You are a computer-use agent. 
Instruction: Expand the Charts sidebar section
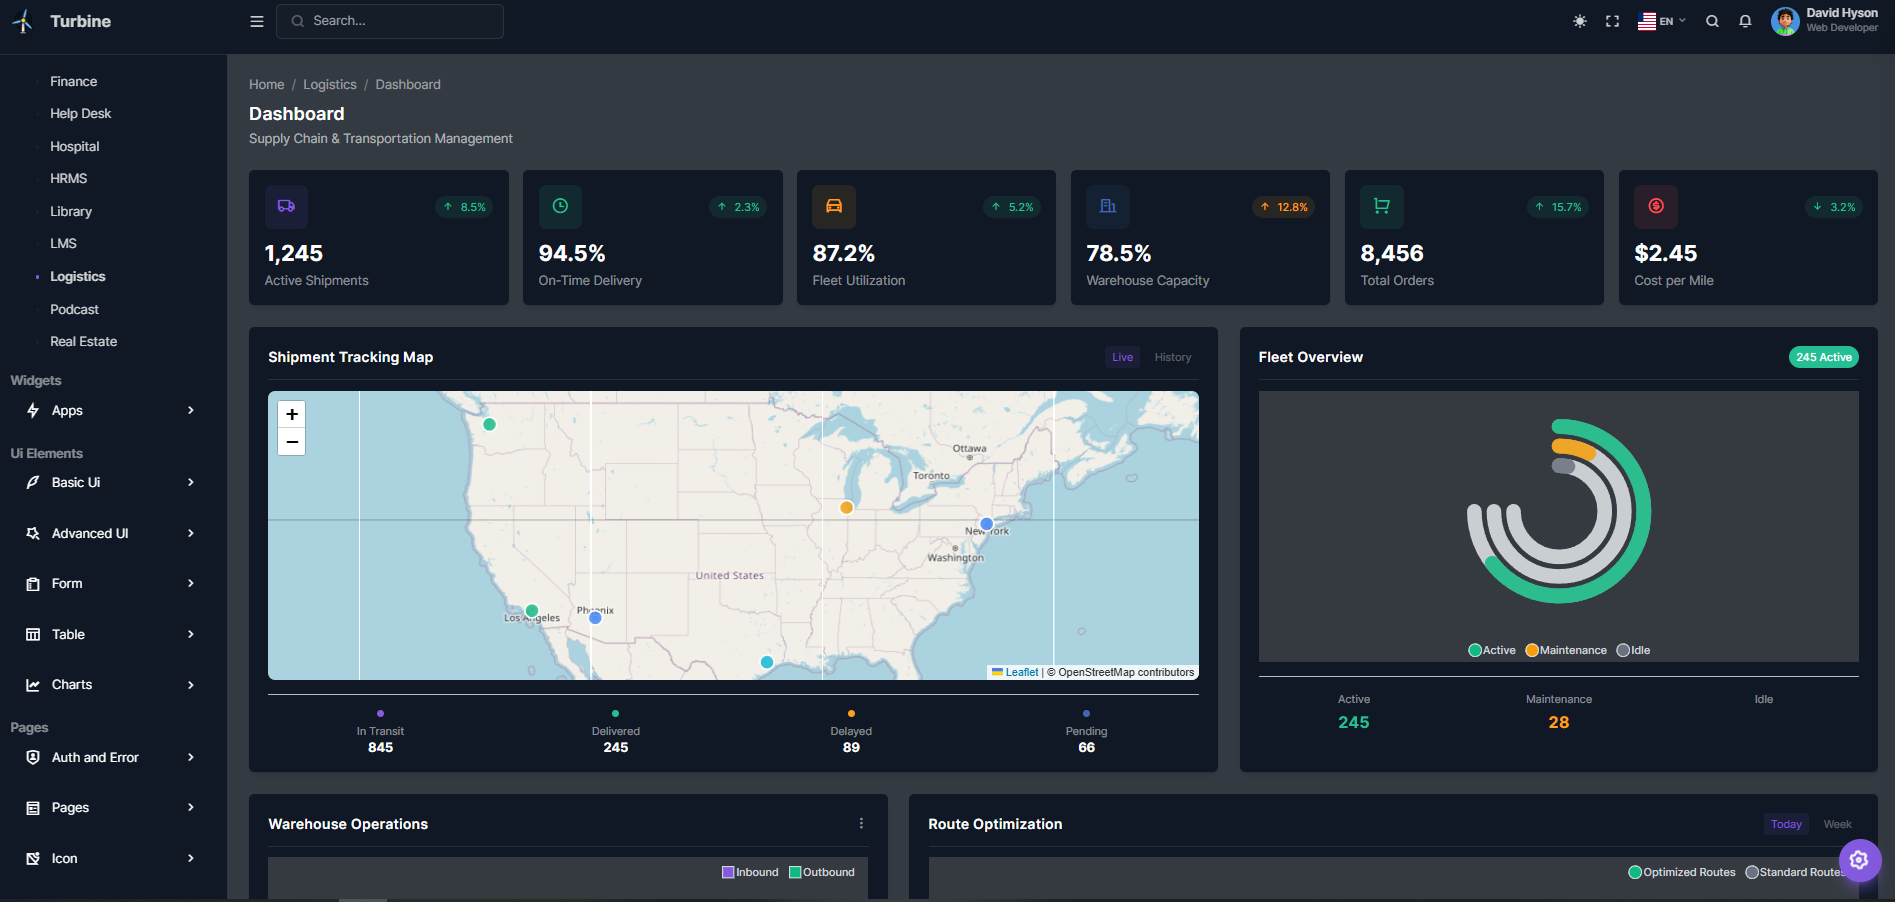[71, 684]
